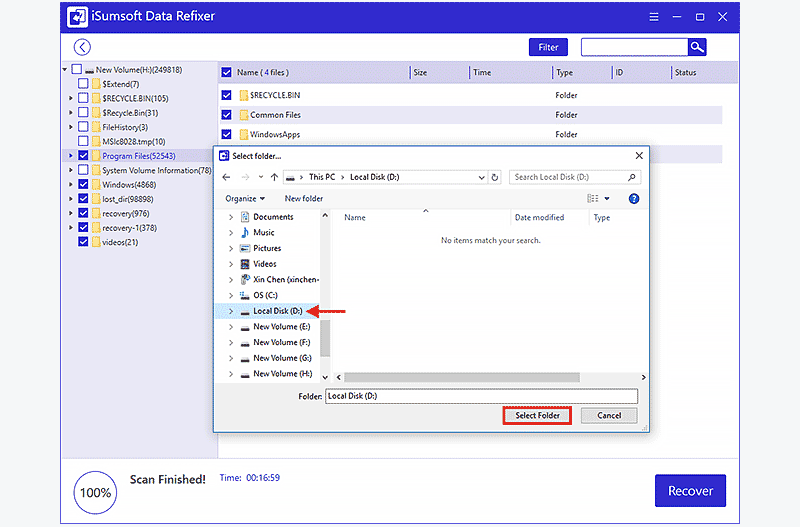This screenshot has width=800, height=527.
Task: Expand FileHistory(3) tree node
Action: coord(71,127)
